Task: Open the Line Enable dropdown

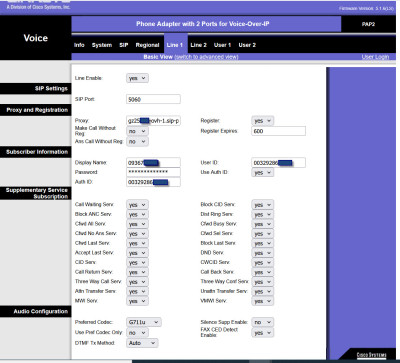Action: 137,78
